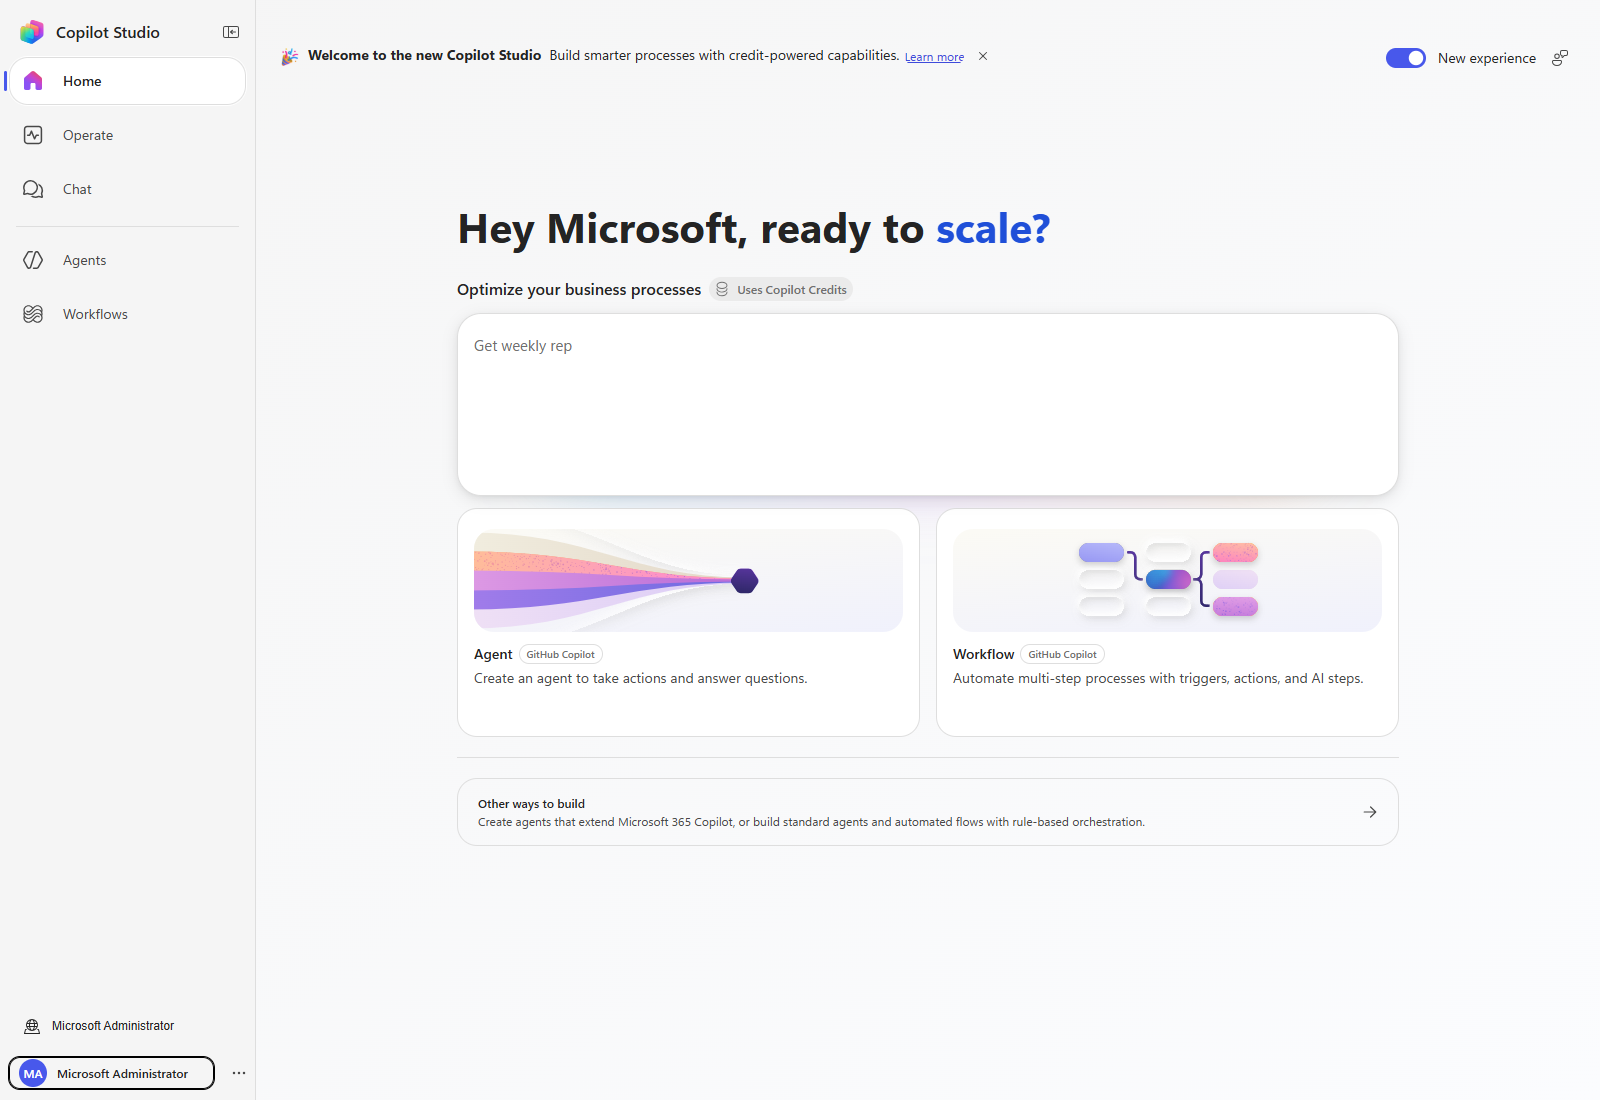The image size is (1600, 1100).
Task: Open Other ways to build card
Action: [928, 812]
